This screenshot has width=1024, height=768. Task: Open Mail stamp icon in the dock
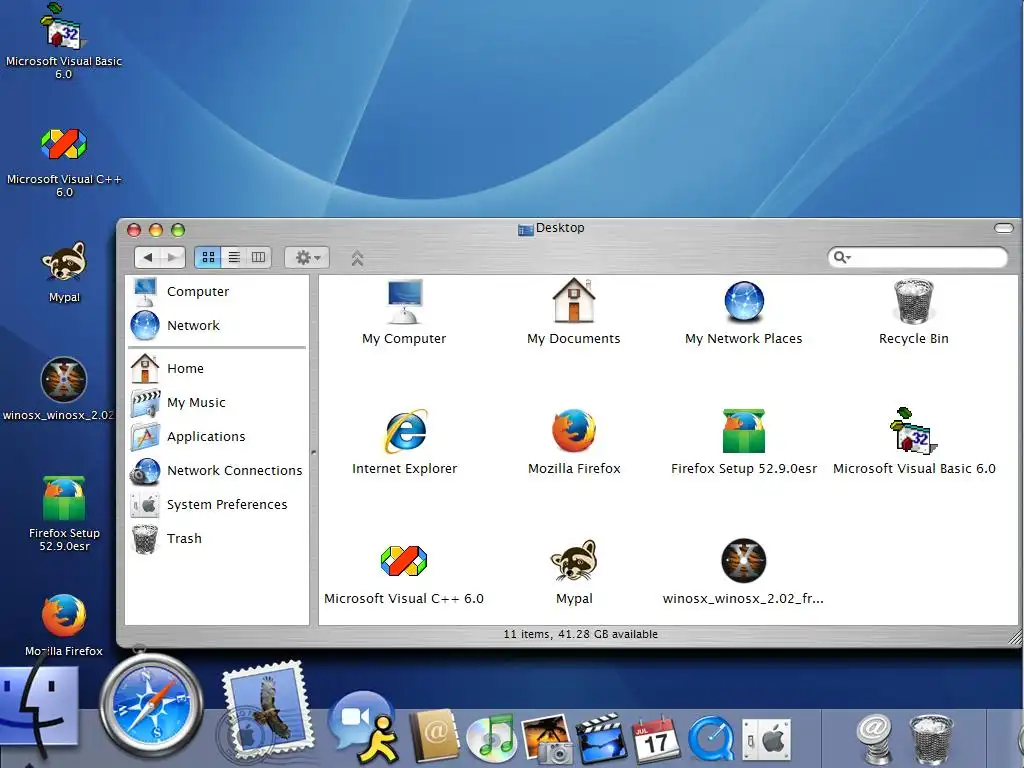[266, 711]
